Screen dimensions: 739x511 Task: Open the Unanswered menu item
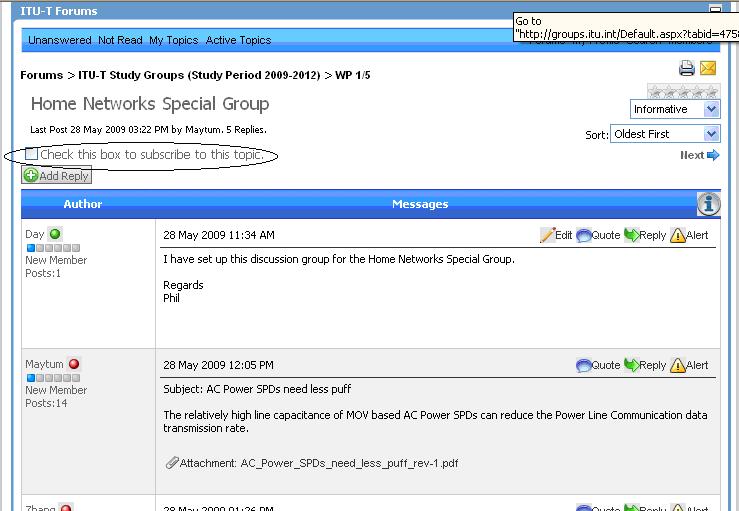60,40
